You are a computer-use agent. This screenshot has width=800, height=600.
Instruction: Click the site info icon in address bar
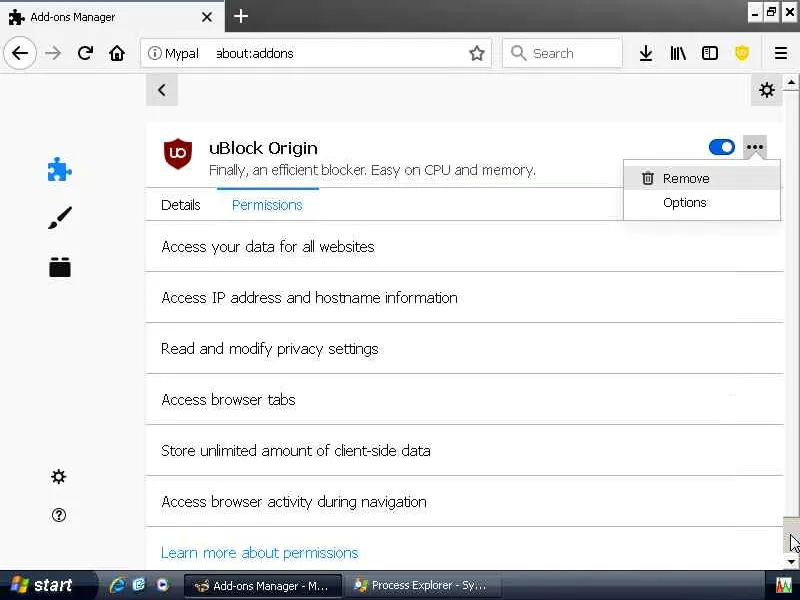pyautogui.click(x=155, y=53)
